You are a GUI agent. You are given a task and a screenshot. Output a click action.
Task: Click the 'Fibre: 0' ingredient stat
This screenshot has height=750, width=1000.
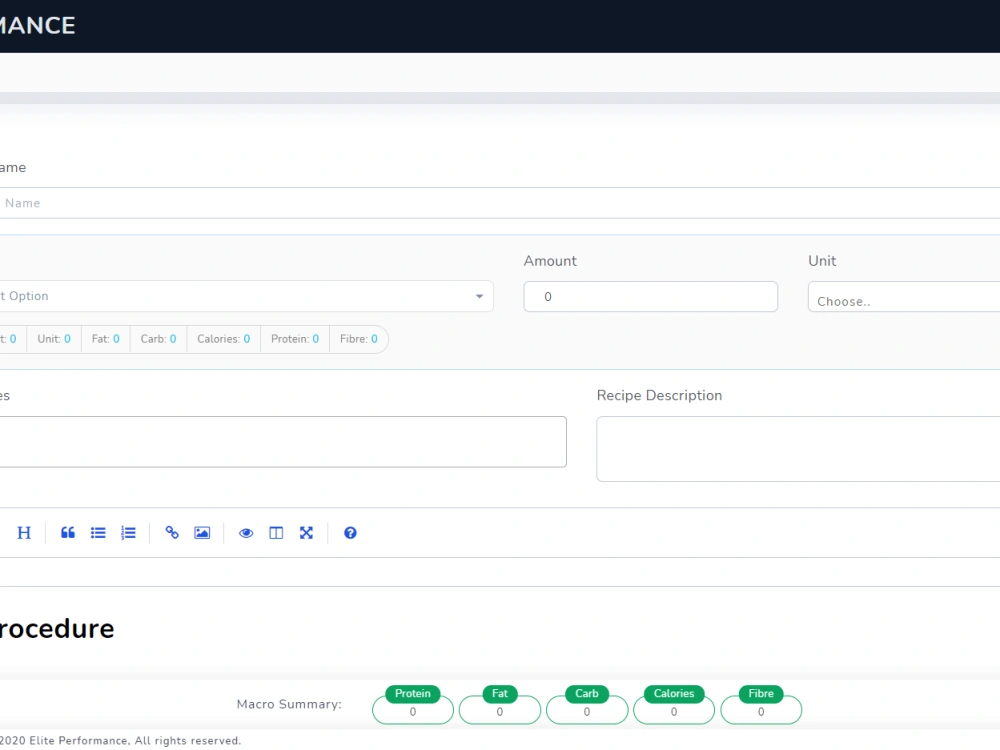click(358, 339)
